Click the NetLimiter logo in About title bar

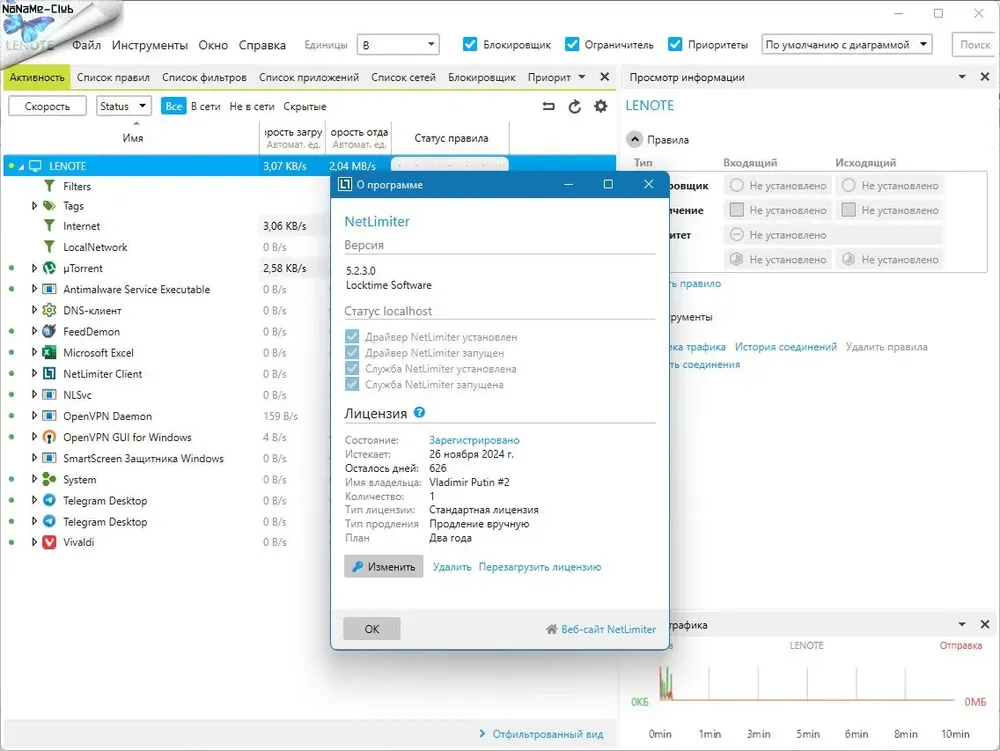pyautogui.click(x=345, y=185)
